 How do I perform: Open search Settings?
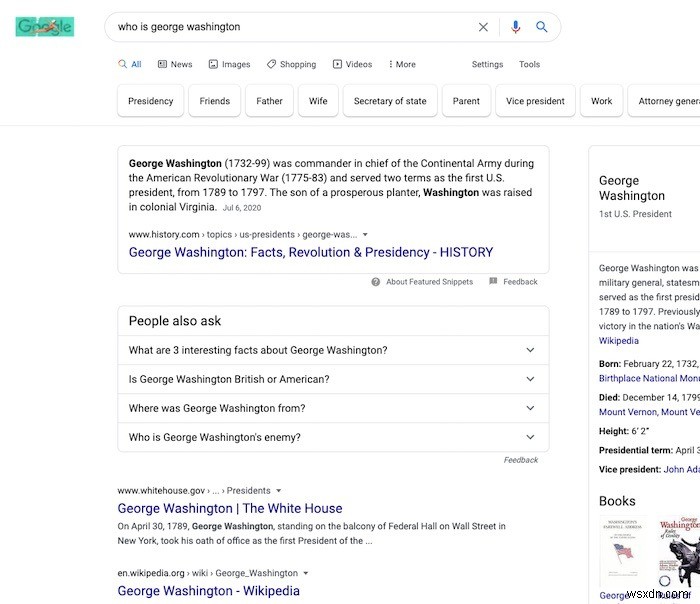pos(488,64)
